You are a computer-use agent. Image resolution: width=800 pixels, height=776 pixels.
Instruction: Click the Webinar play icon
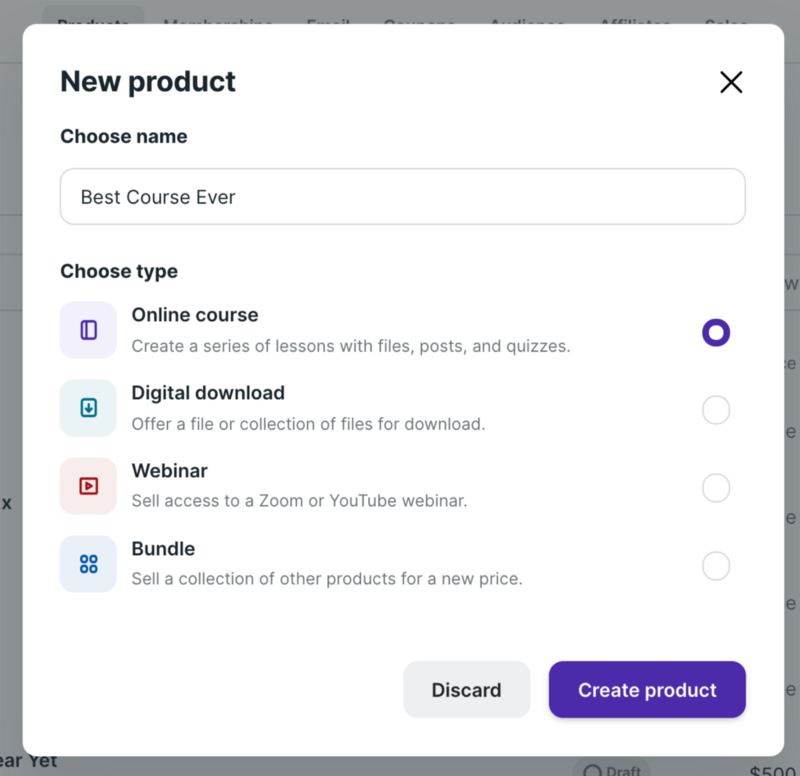coord(88,486)
